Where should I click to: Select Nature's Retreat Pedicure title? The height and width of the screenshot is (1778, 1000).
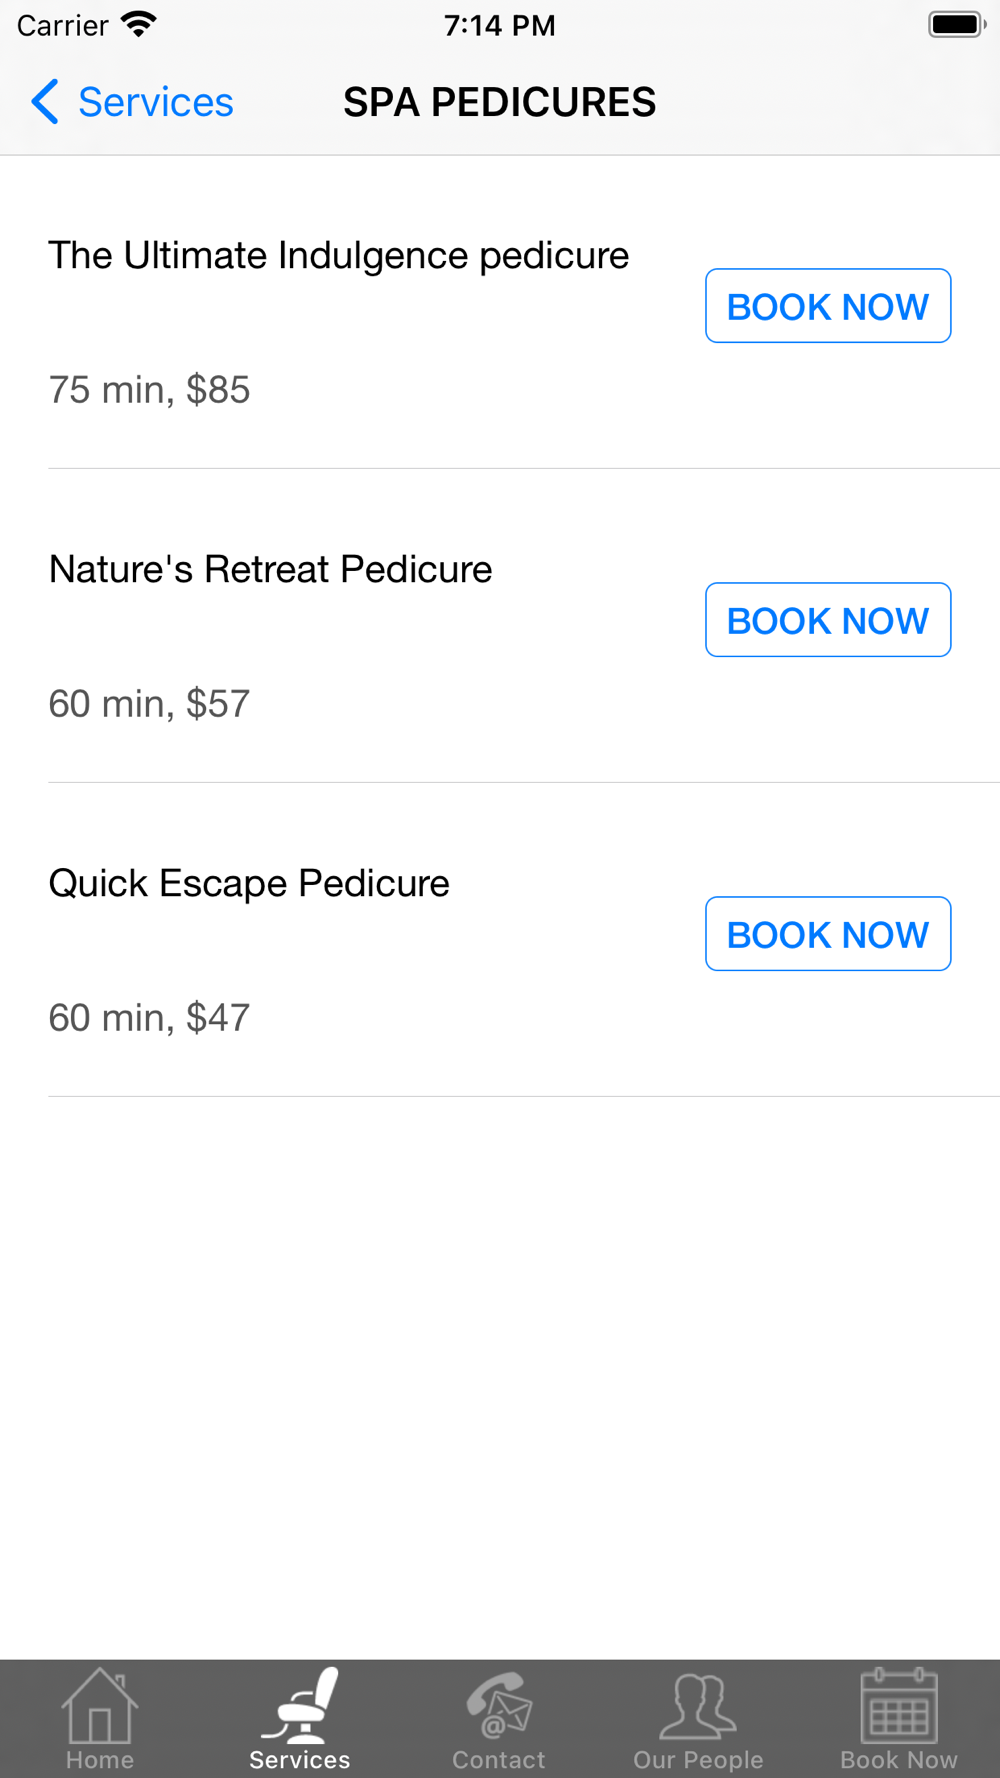pos(271,570)
